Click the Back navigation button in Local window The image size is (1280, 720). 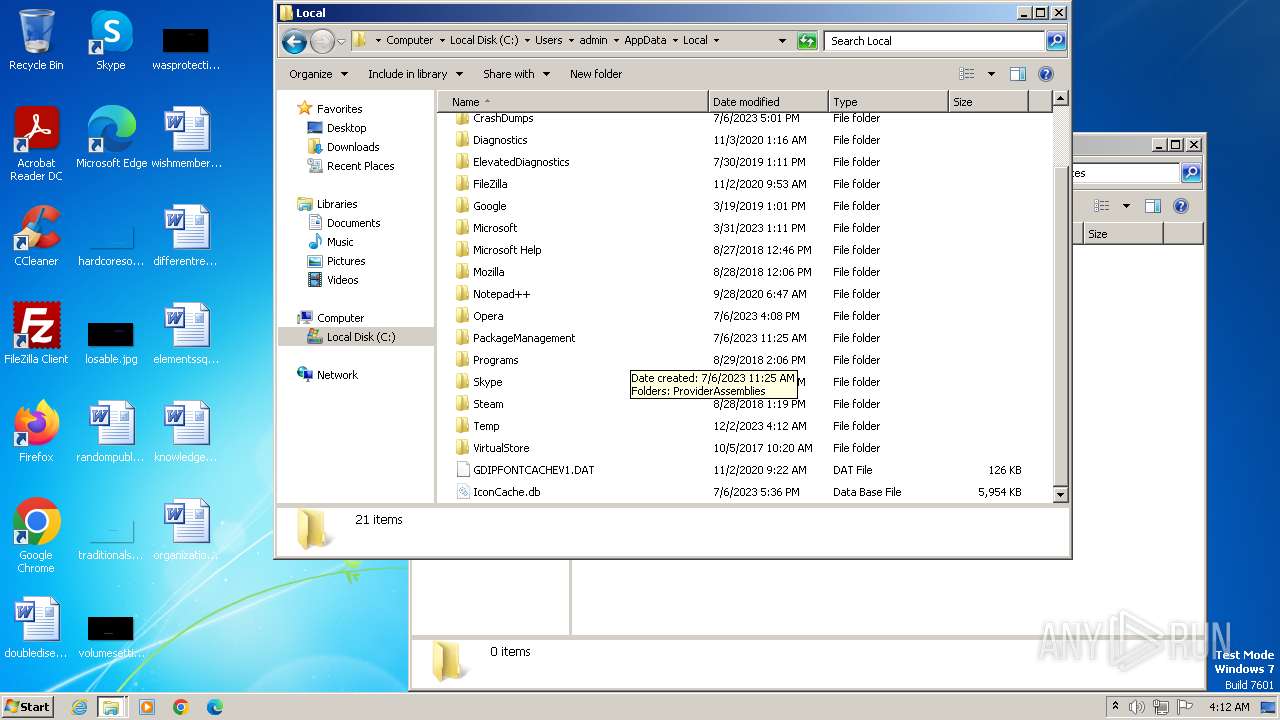pyautogui.click(x=294, y=41)
